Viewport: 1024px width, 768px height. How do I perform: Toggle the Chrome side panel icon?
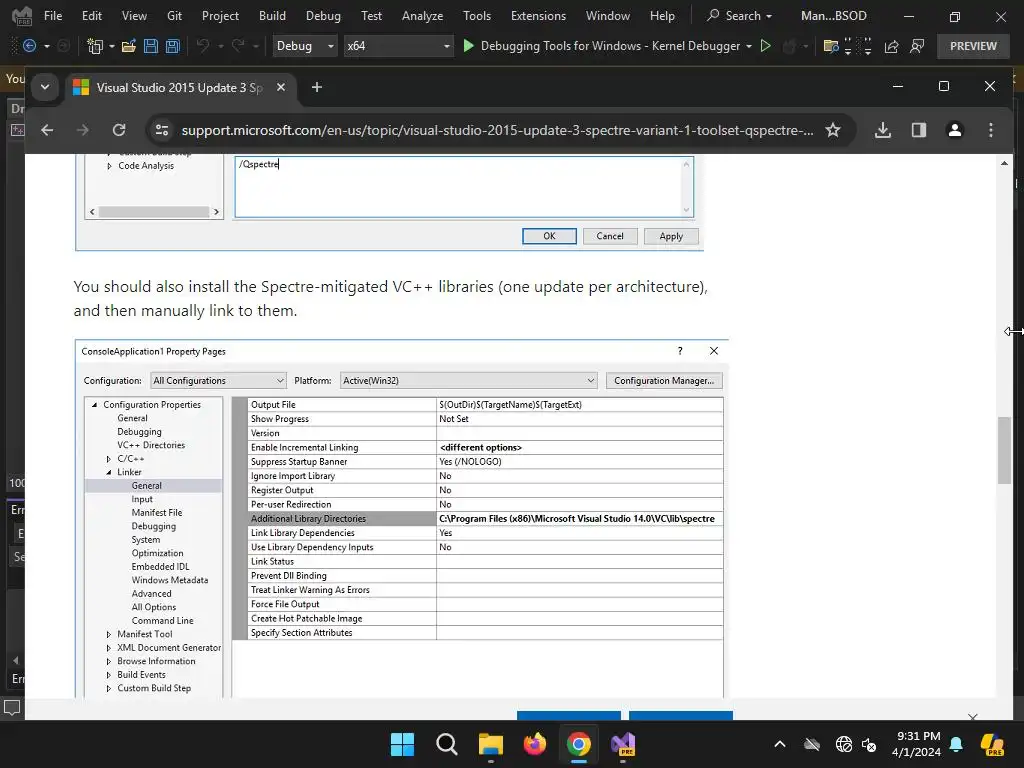click(919, 130)
